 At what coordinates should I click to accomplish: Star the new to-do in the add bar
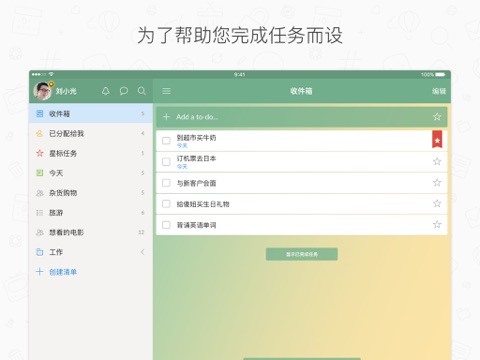pyautogui.click(x=437, y=117)
